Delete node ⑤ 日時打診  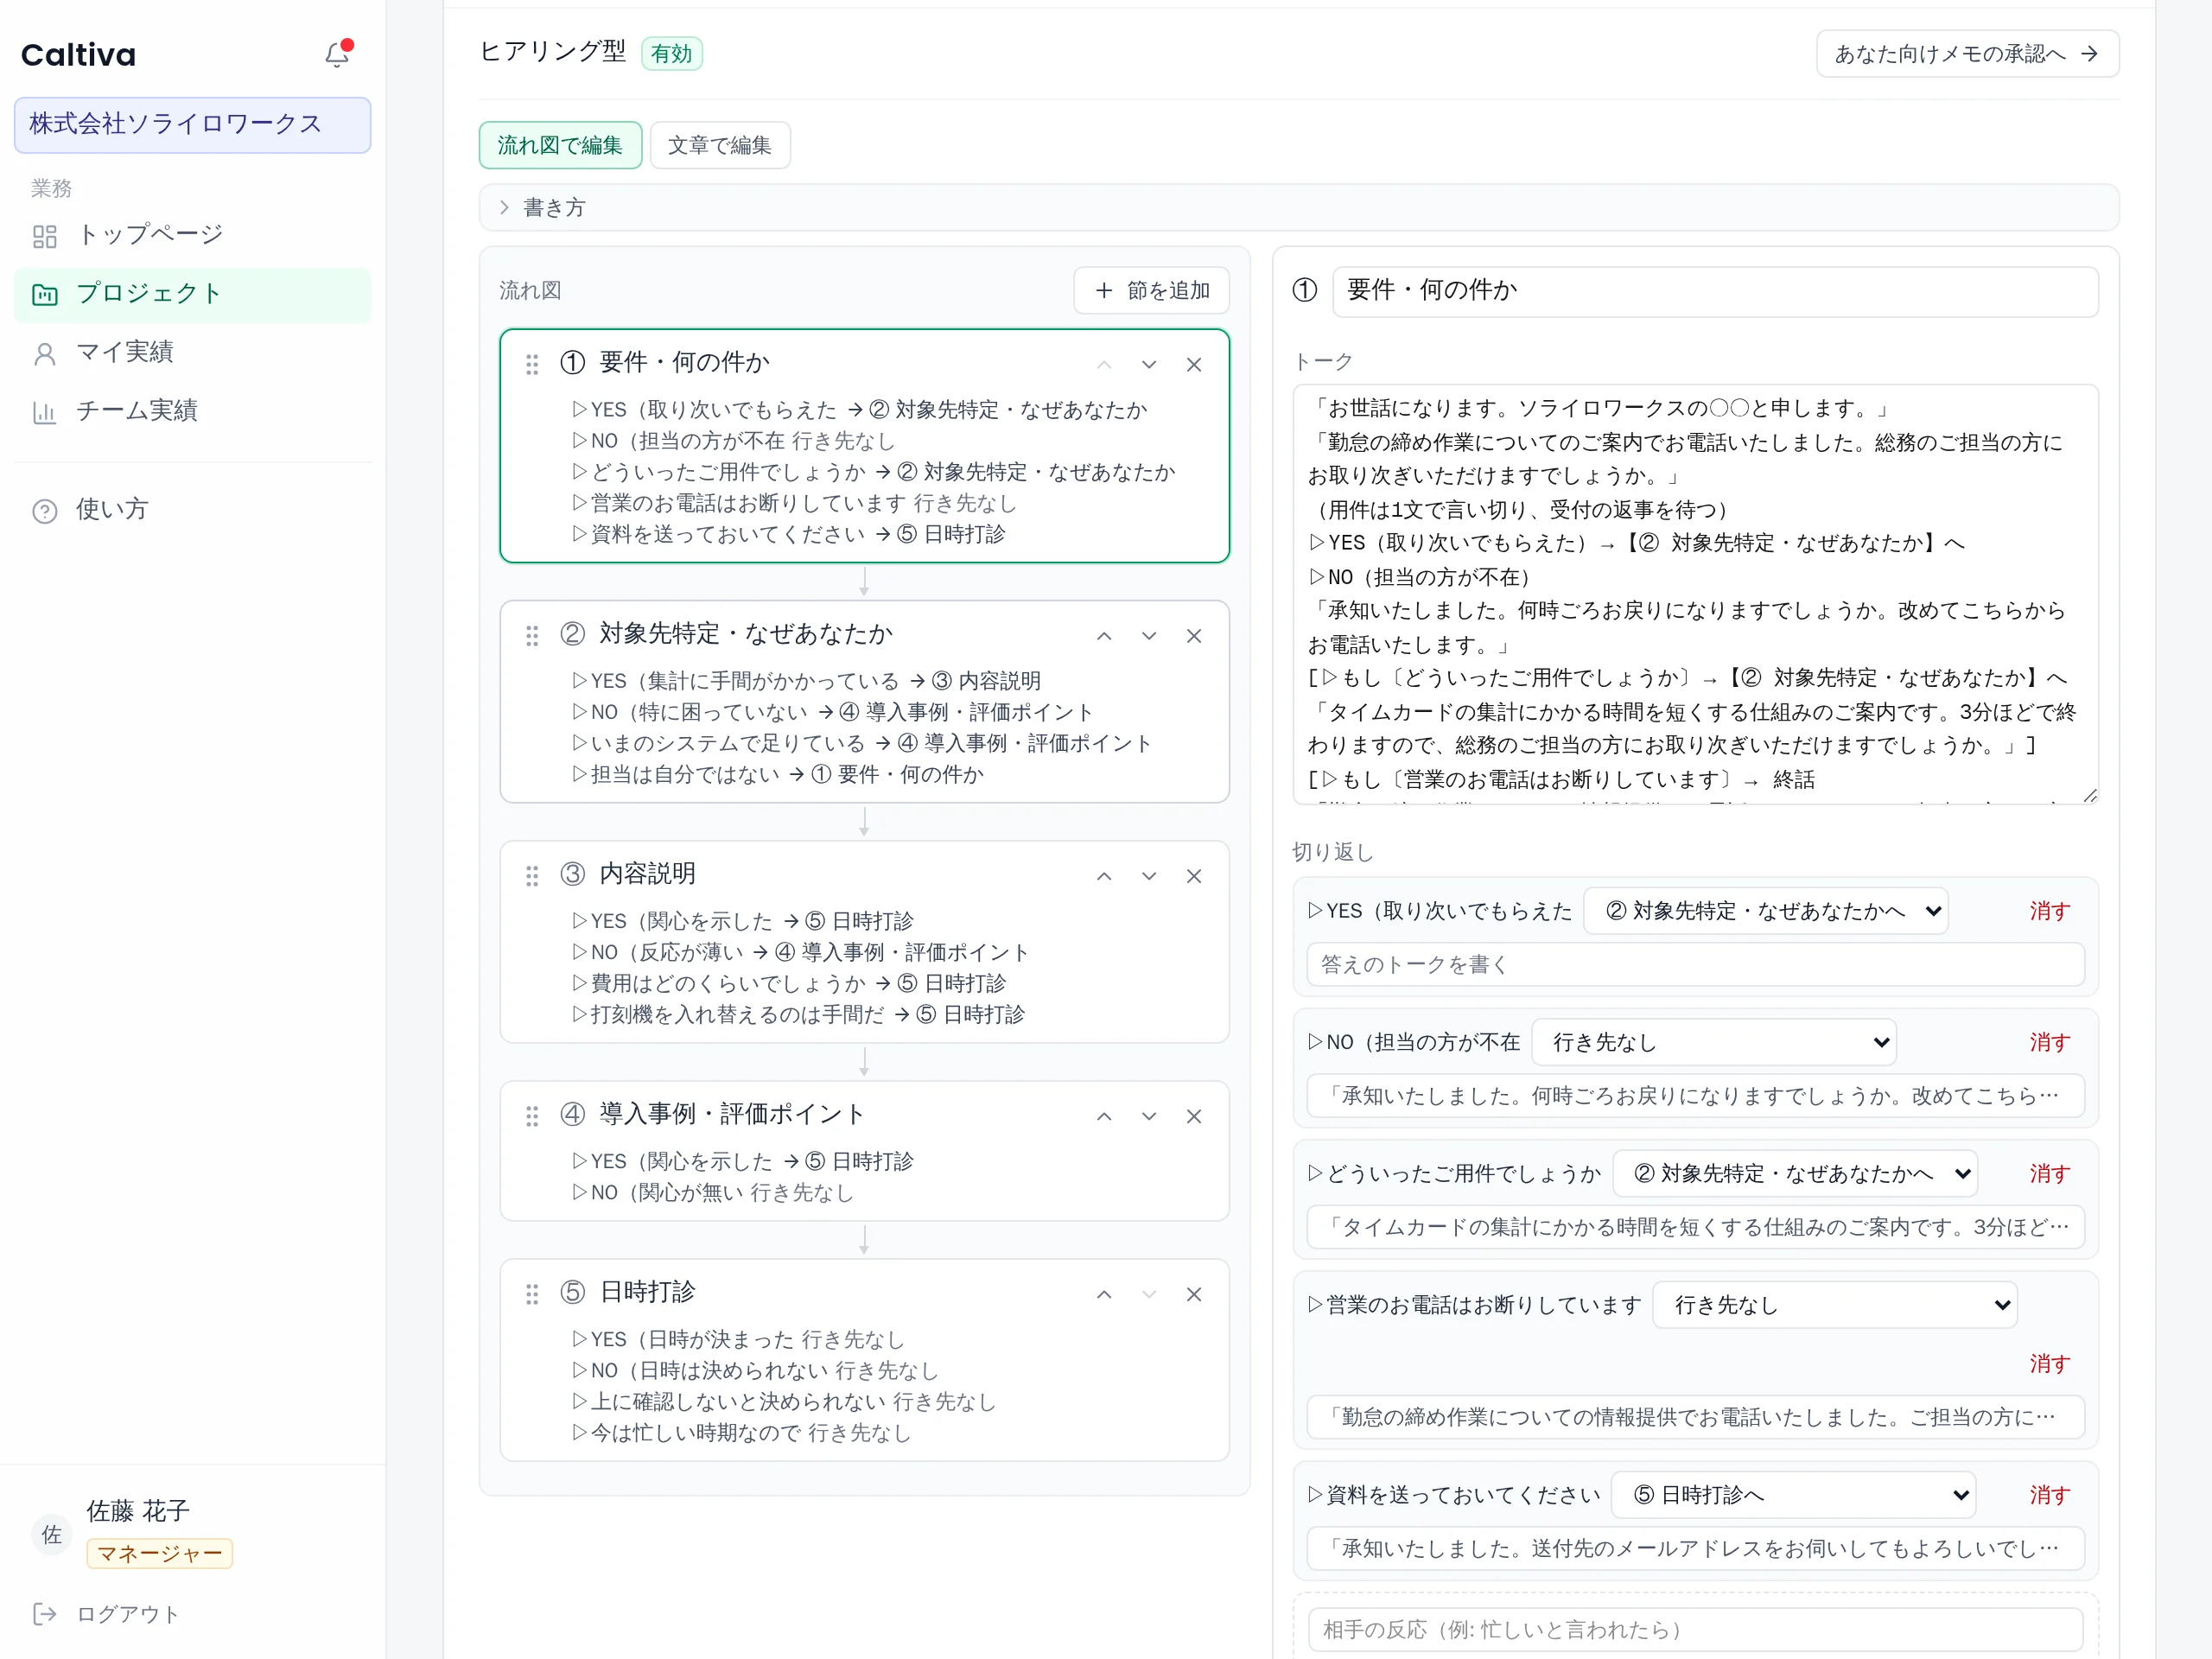click(x=1194, y=1294)
